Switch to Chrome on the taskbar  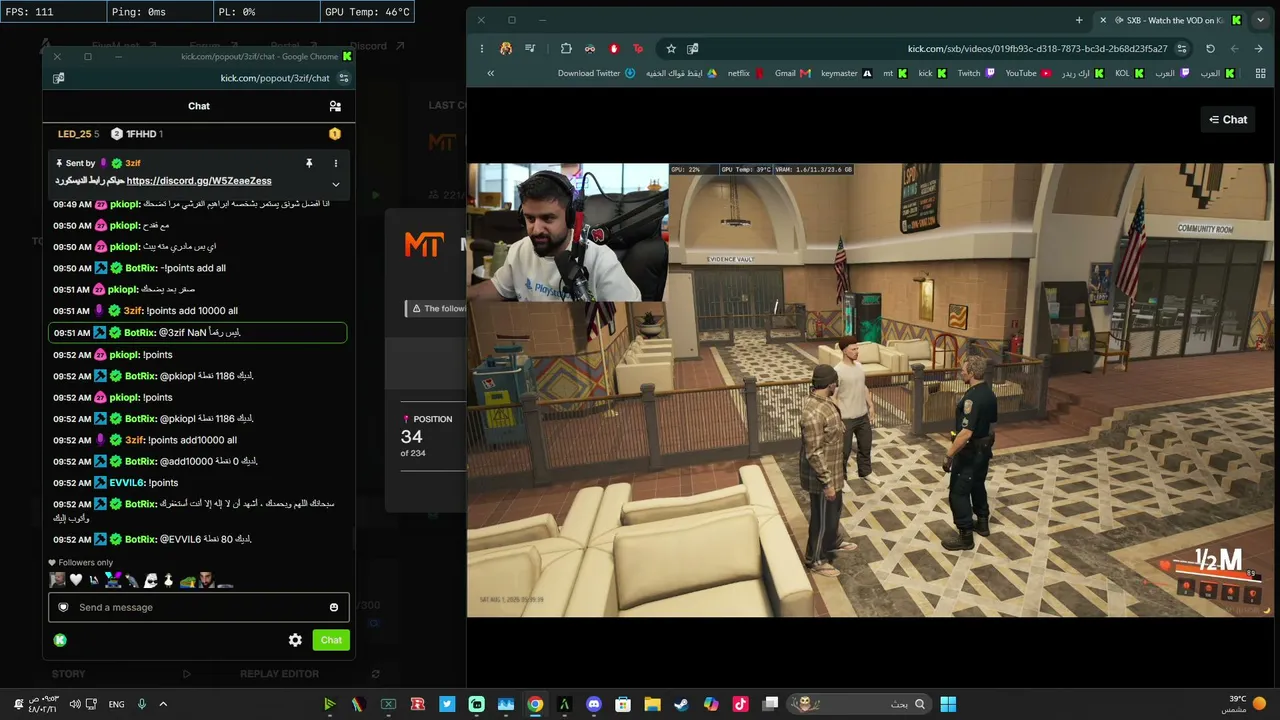535,704
